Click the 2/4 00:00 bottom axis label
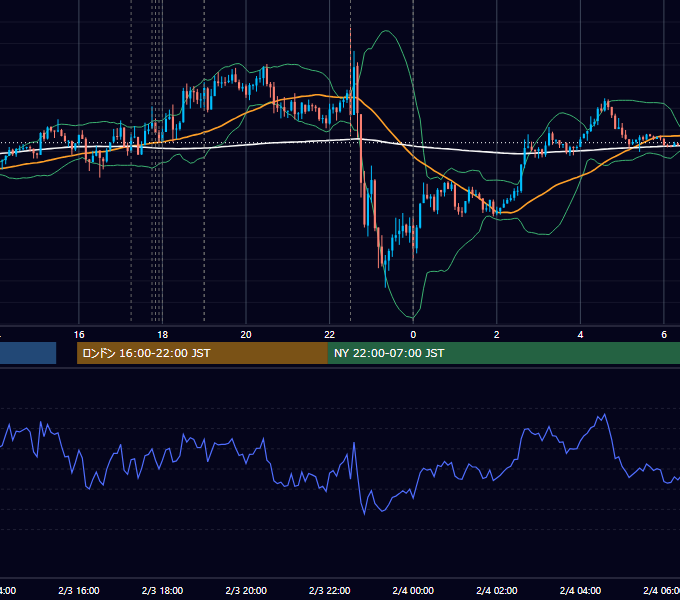The width and height of the screenshot is (680, 600). tap(413, 590)
